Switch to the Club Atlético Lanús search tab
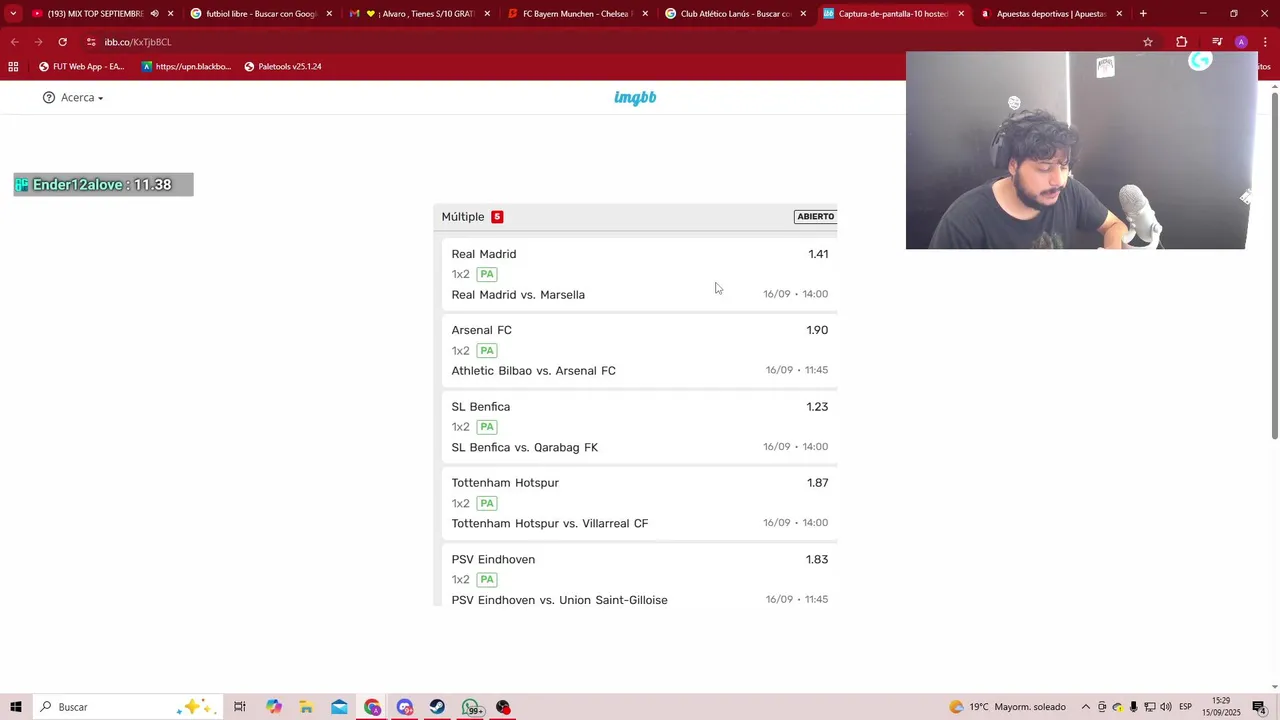 (735, 14)
